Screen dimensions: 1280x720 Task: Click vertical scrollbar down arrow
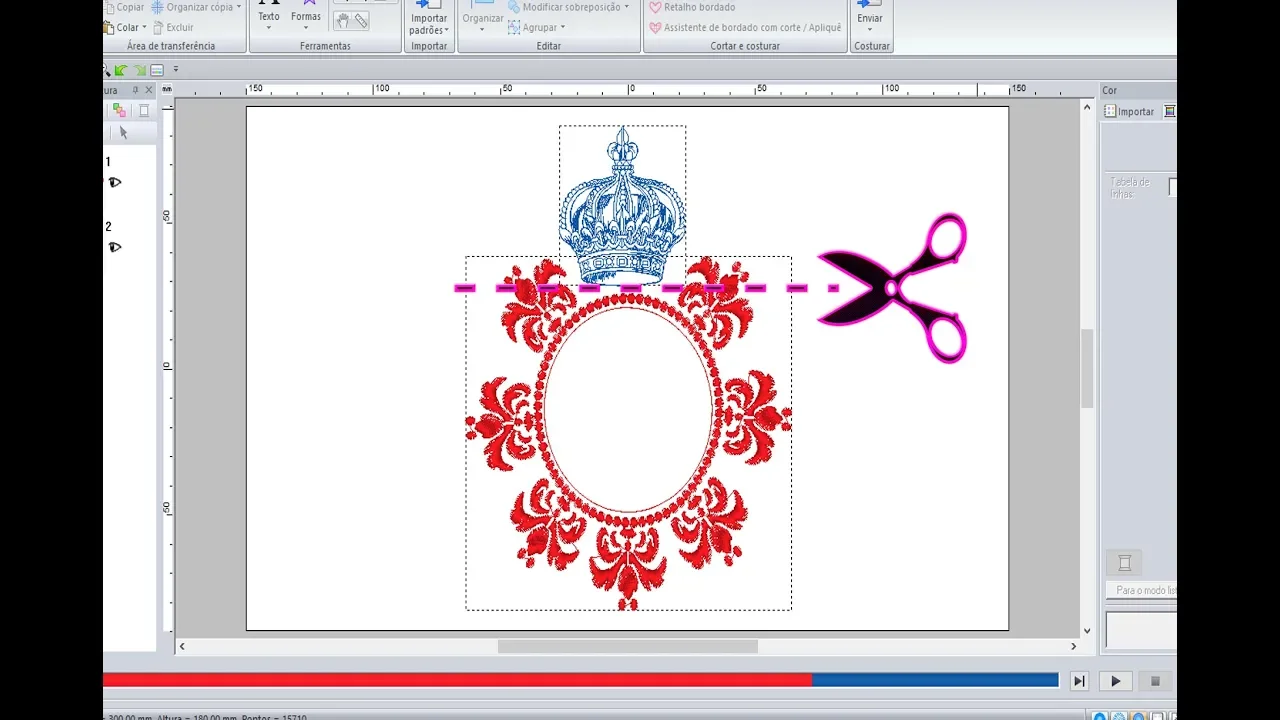(1087, 631)
